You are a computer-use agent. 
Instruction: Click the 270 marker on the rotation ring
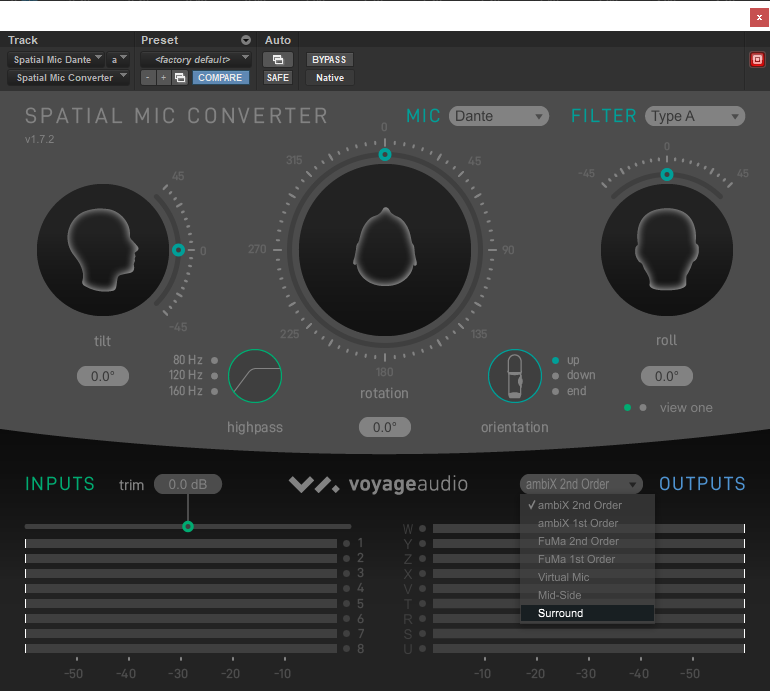pyautogui.click(x=257, y=249)
